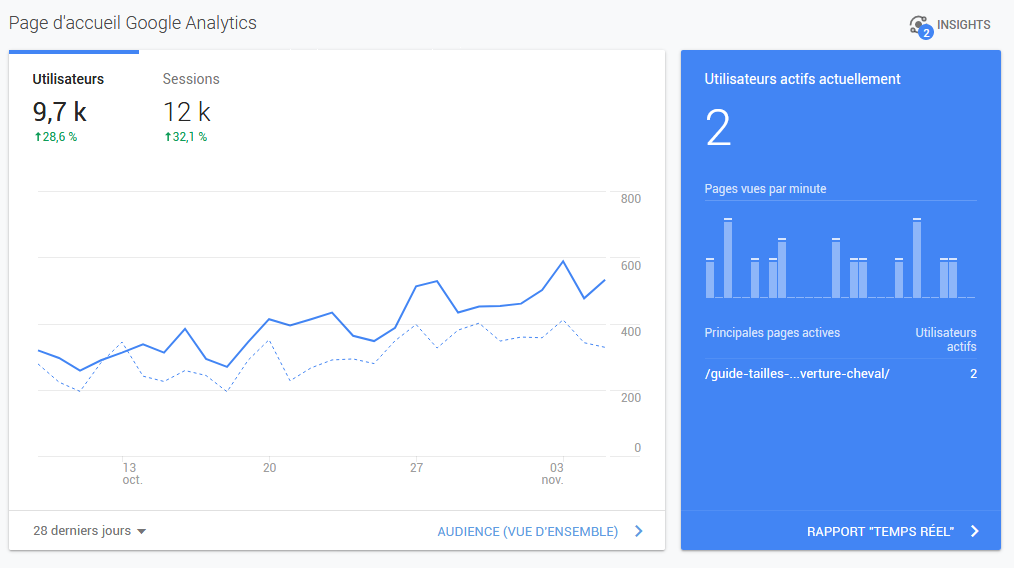Screen dimensions: 1014x568
Task: Click the 27 date axis label
Action: pos(416,467)
